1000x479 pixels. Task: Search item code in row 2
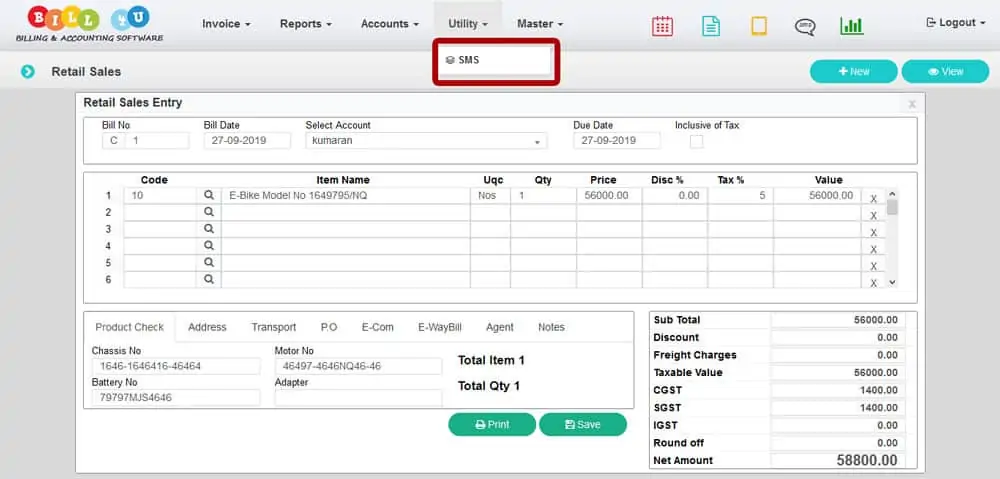point(209,212)
